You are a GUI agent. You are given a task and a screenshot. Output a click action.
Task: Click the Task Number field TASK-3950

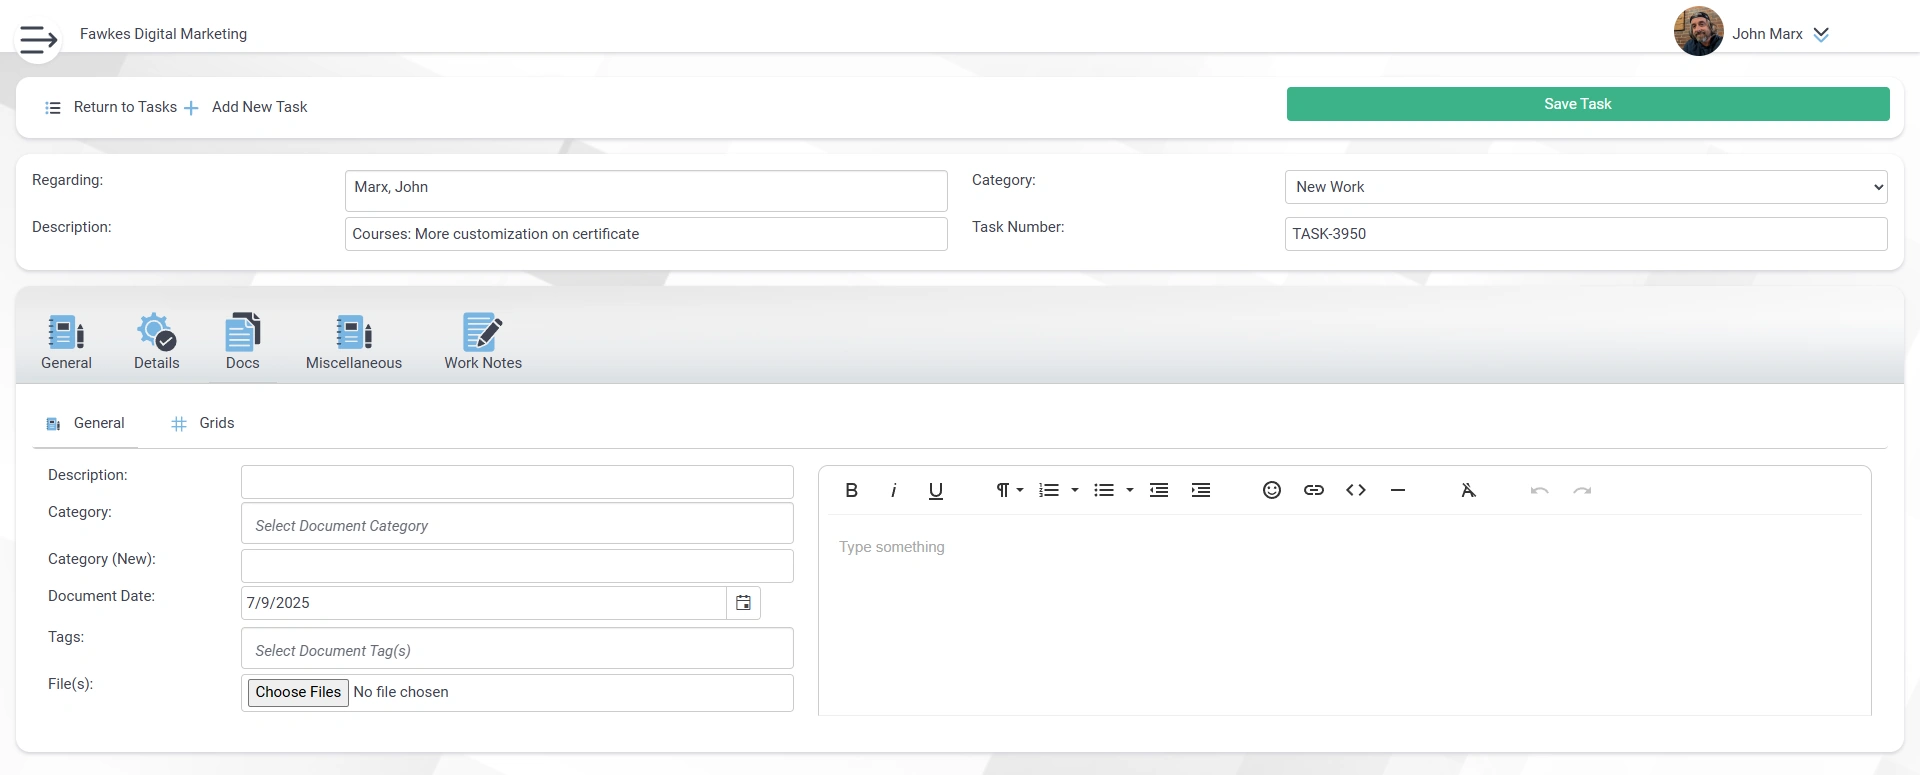[1586, 234]
